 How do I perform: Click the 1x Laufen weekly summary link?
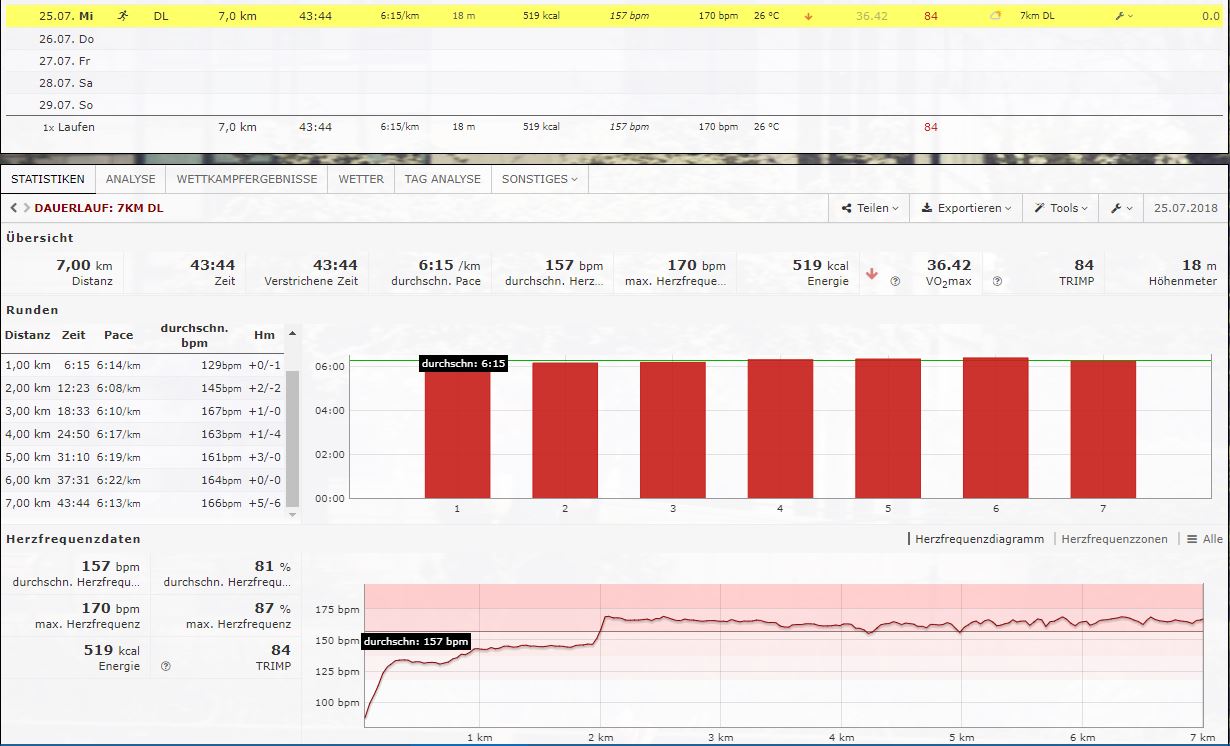tap(68, 127)
